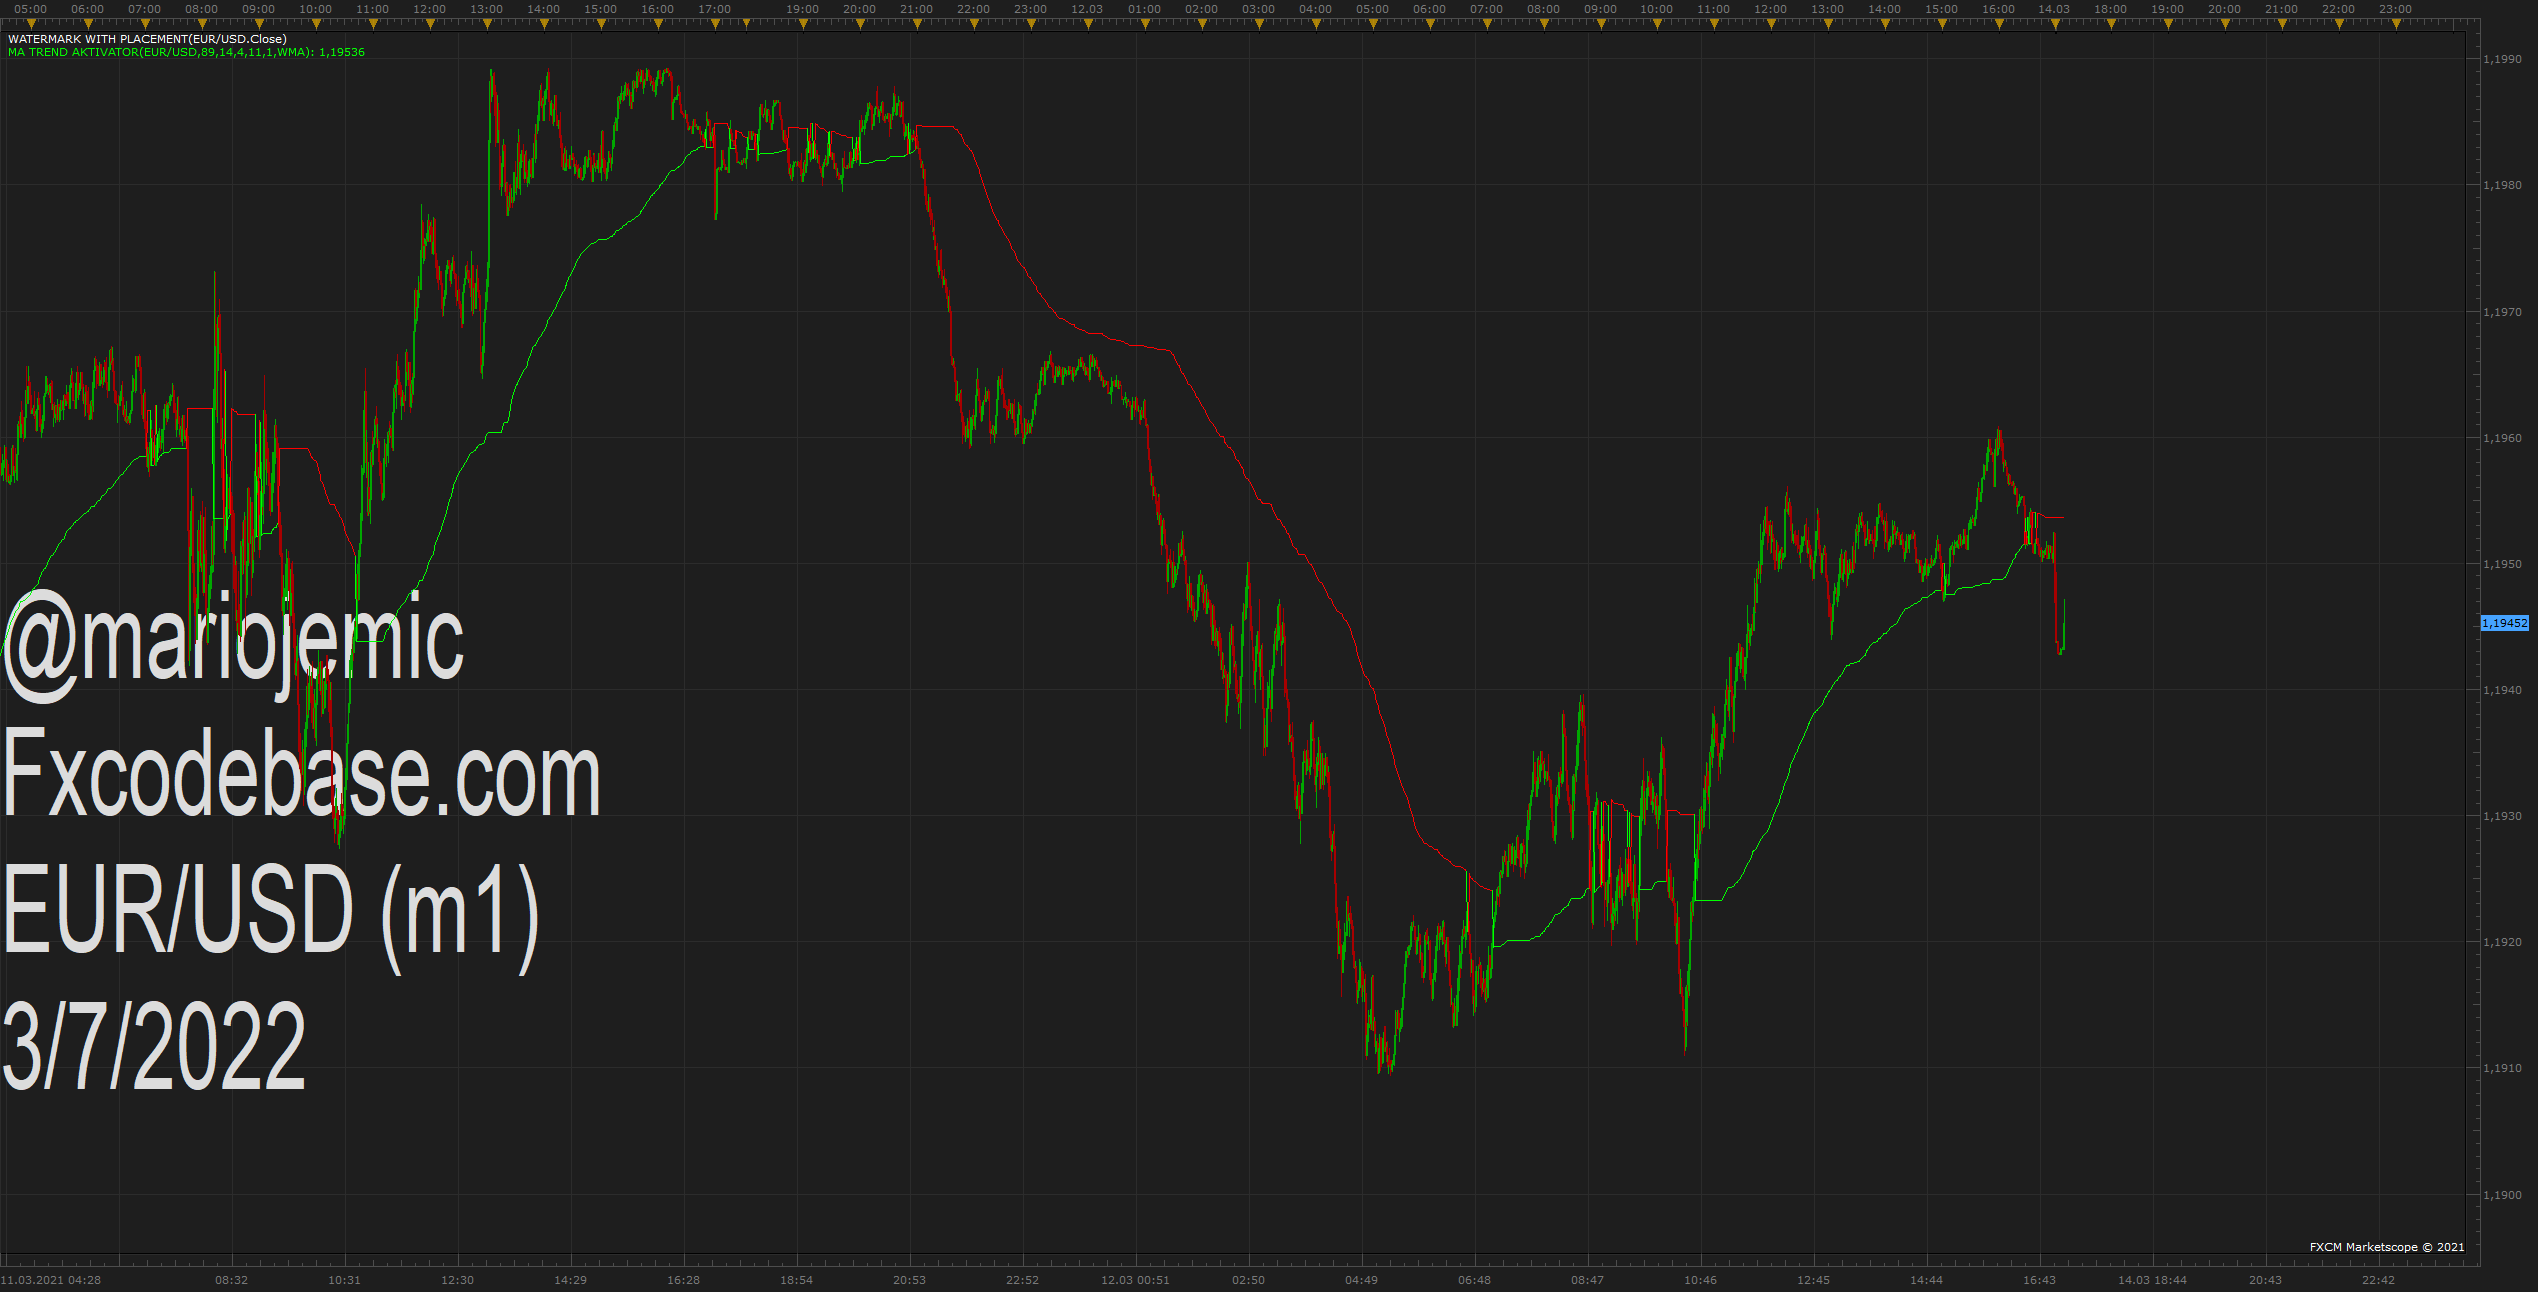Click the yellow marker under 14.03
Image resolution: width=2538 pixels, height=1292 pixels.
coord(2054,23)
